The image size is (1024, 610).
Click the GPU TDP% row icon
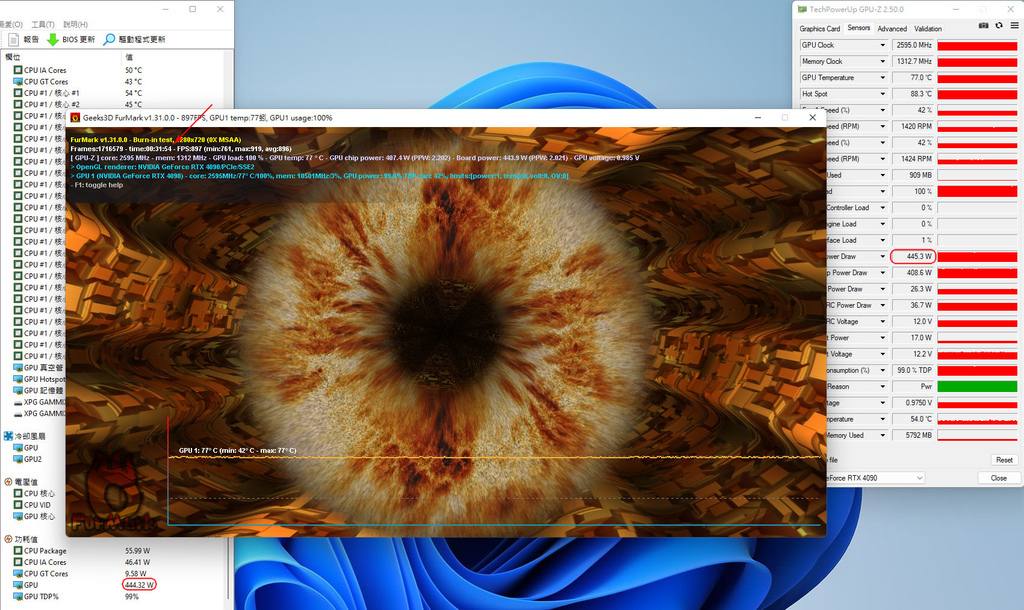click(18, 596)
